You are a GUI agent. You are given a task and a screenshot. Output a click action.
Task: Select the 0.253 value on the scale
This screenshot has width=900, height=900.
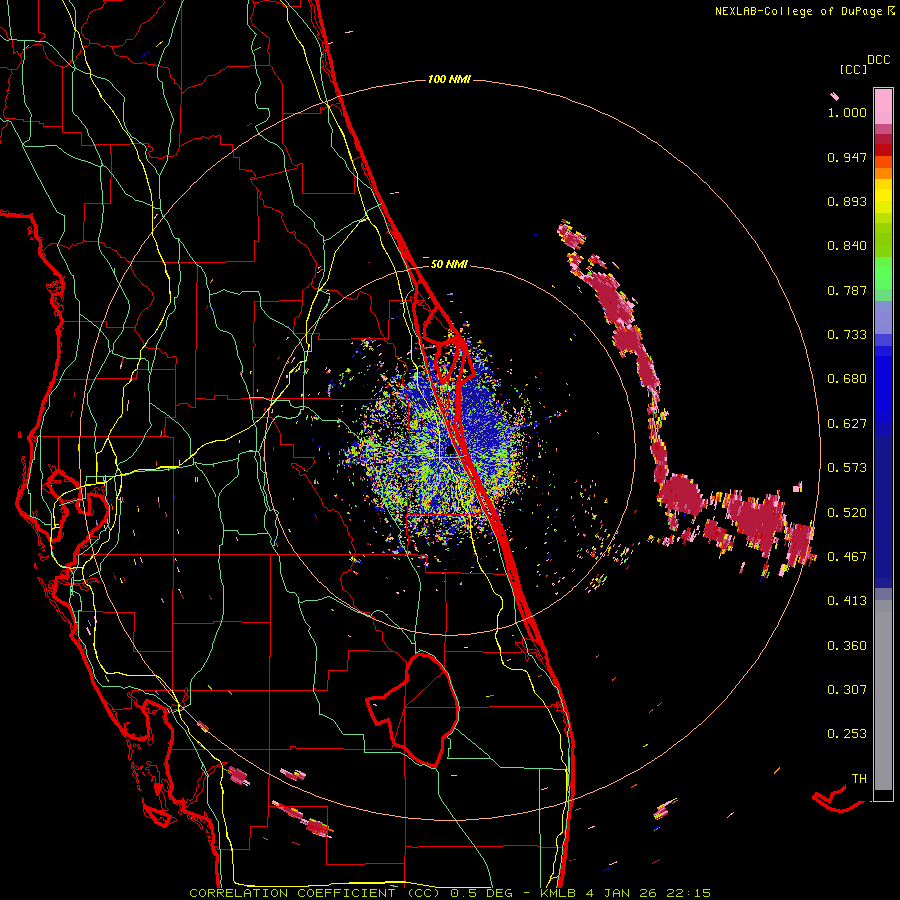[x=847, y=734]
